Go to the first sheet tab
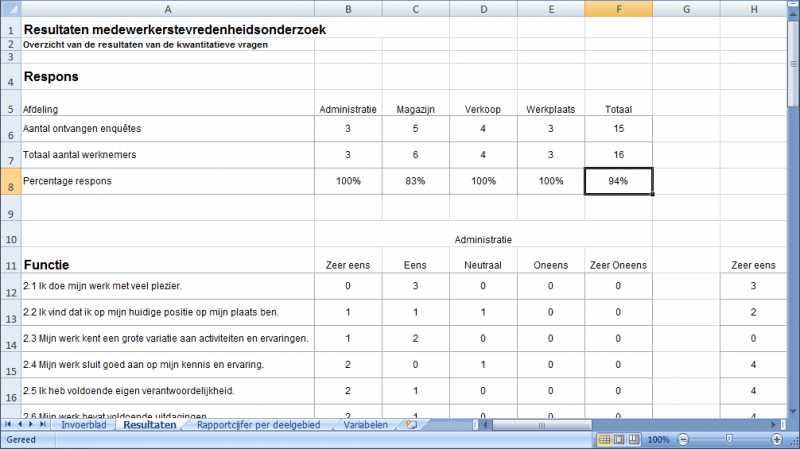Image resolution: width=800 pixels, height=449 pixels. point(8,425)
